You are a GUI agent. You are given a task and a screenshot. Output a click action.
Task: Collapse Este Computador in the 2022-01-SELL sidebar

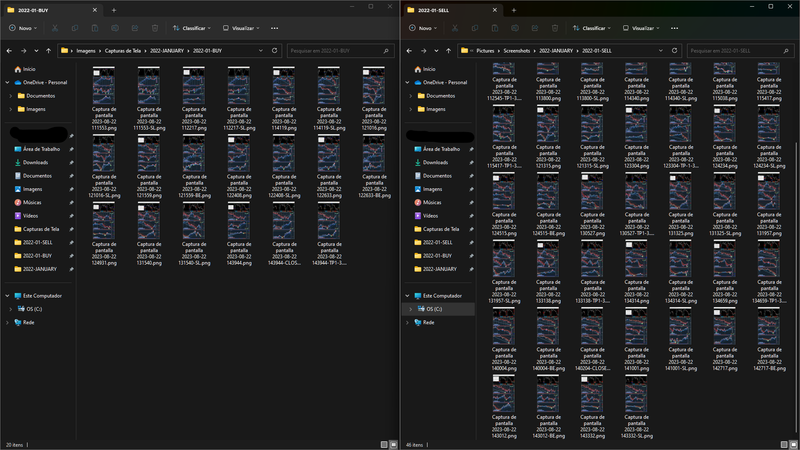[409, 296]
